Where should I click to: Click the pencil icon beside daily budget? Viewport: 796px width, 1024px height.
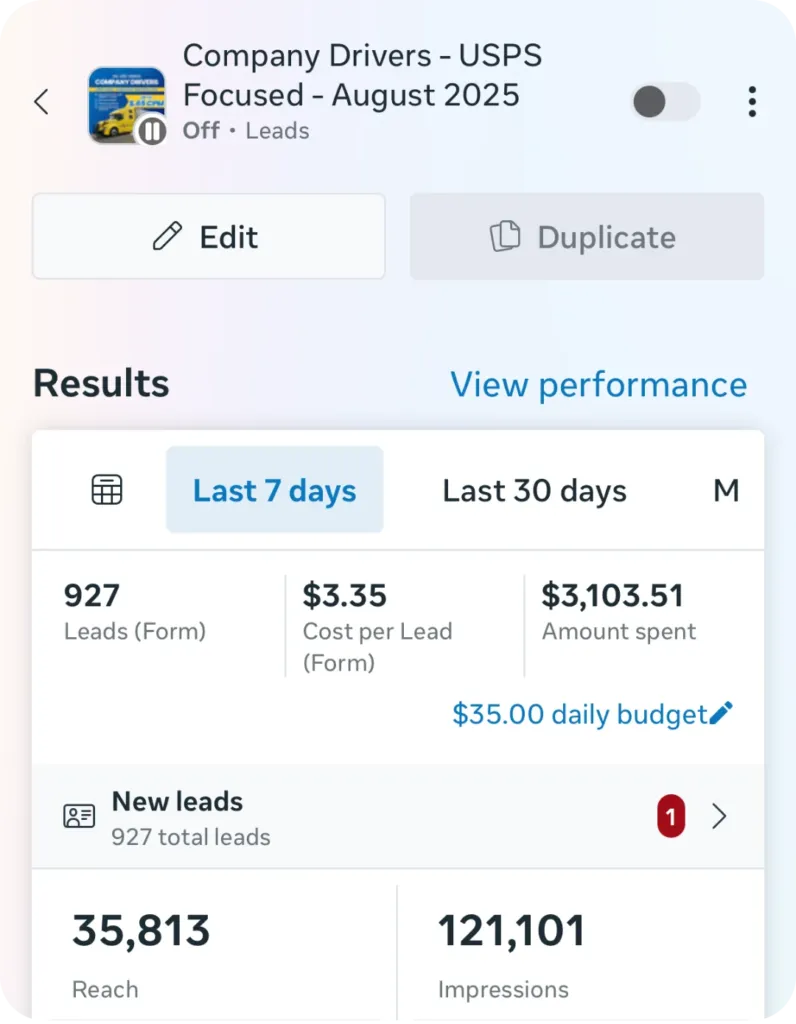click(722, 713)
